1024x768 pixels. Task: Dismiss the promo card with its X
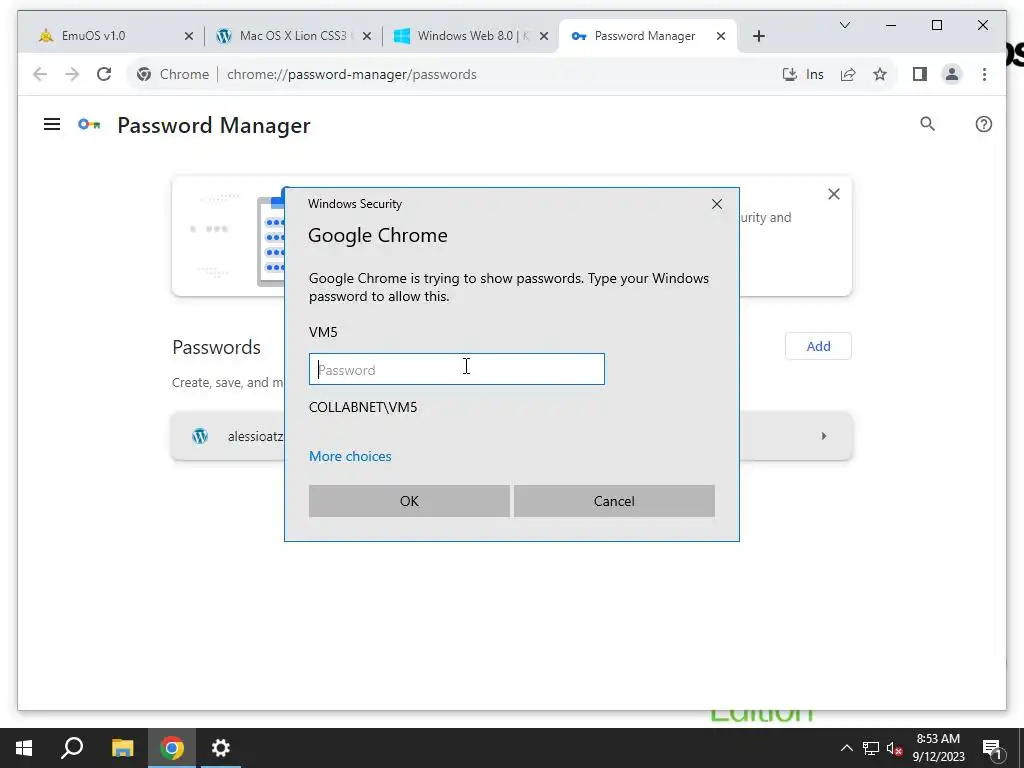click(834, 194)
